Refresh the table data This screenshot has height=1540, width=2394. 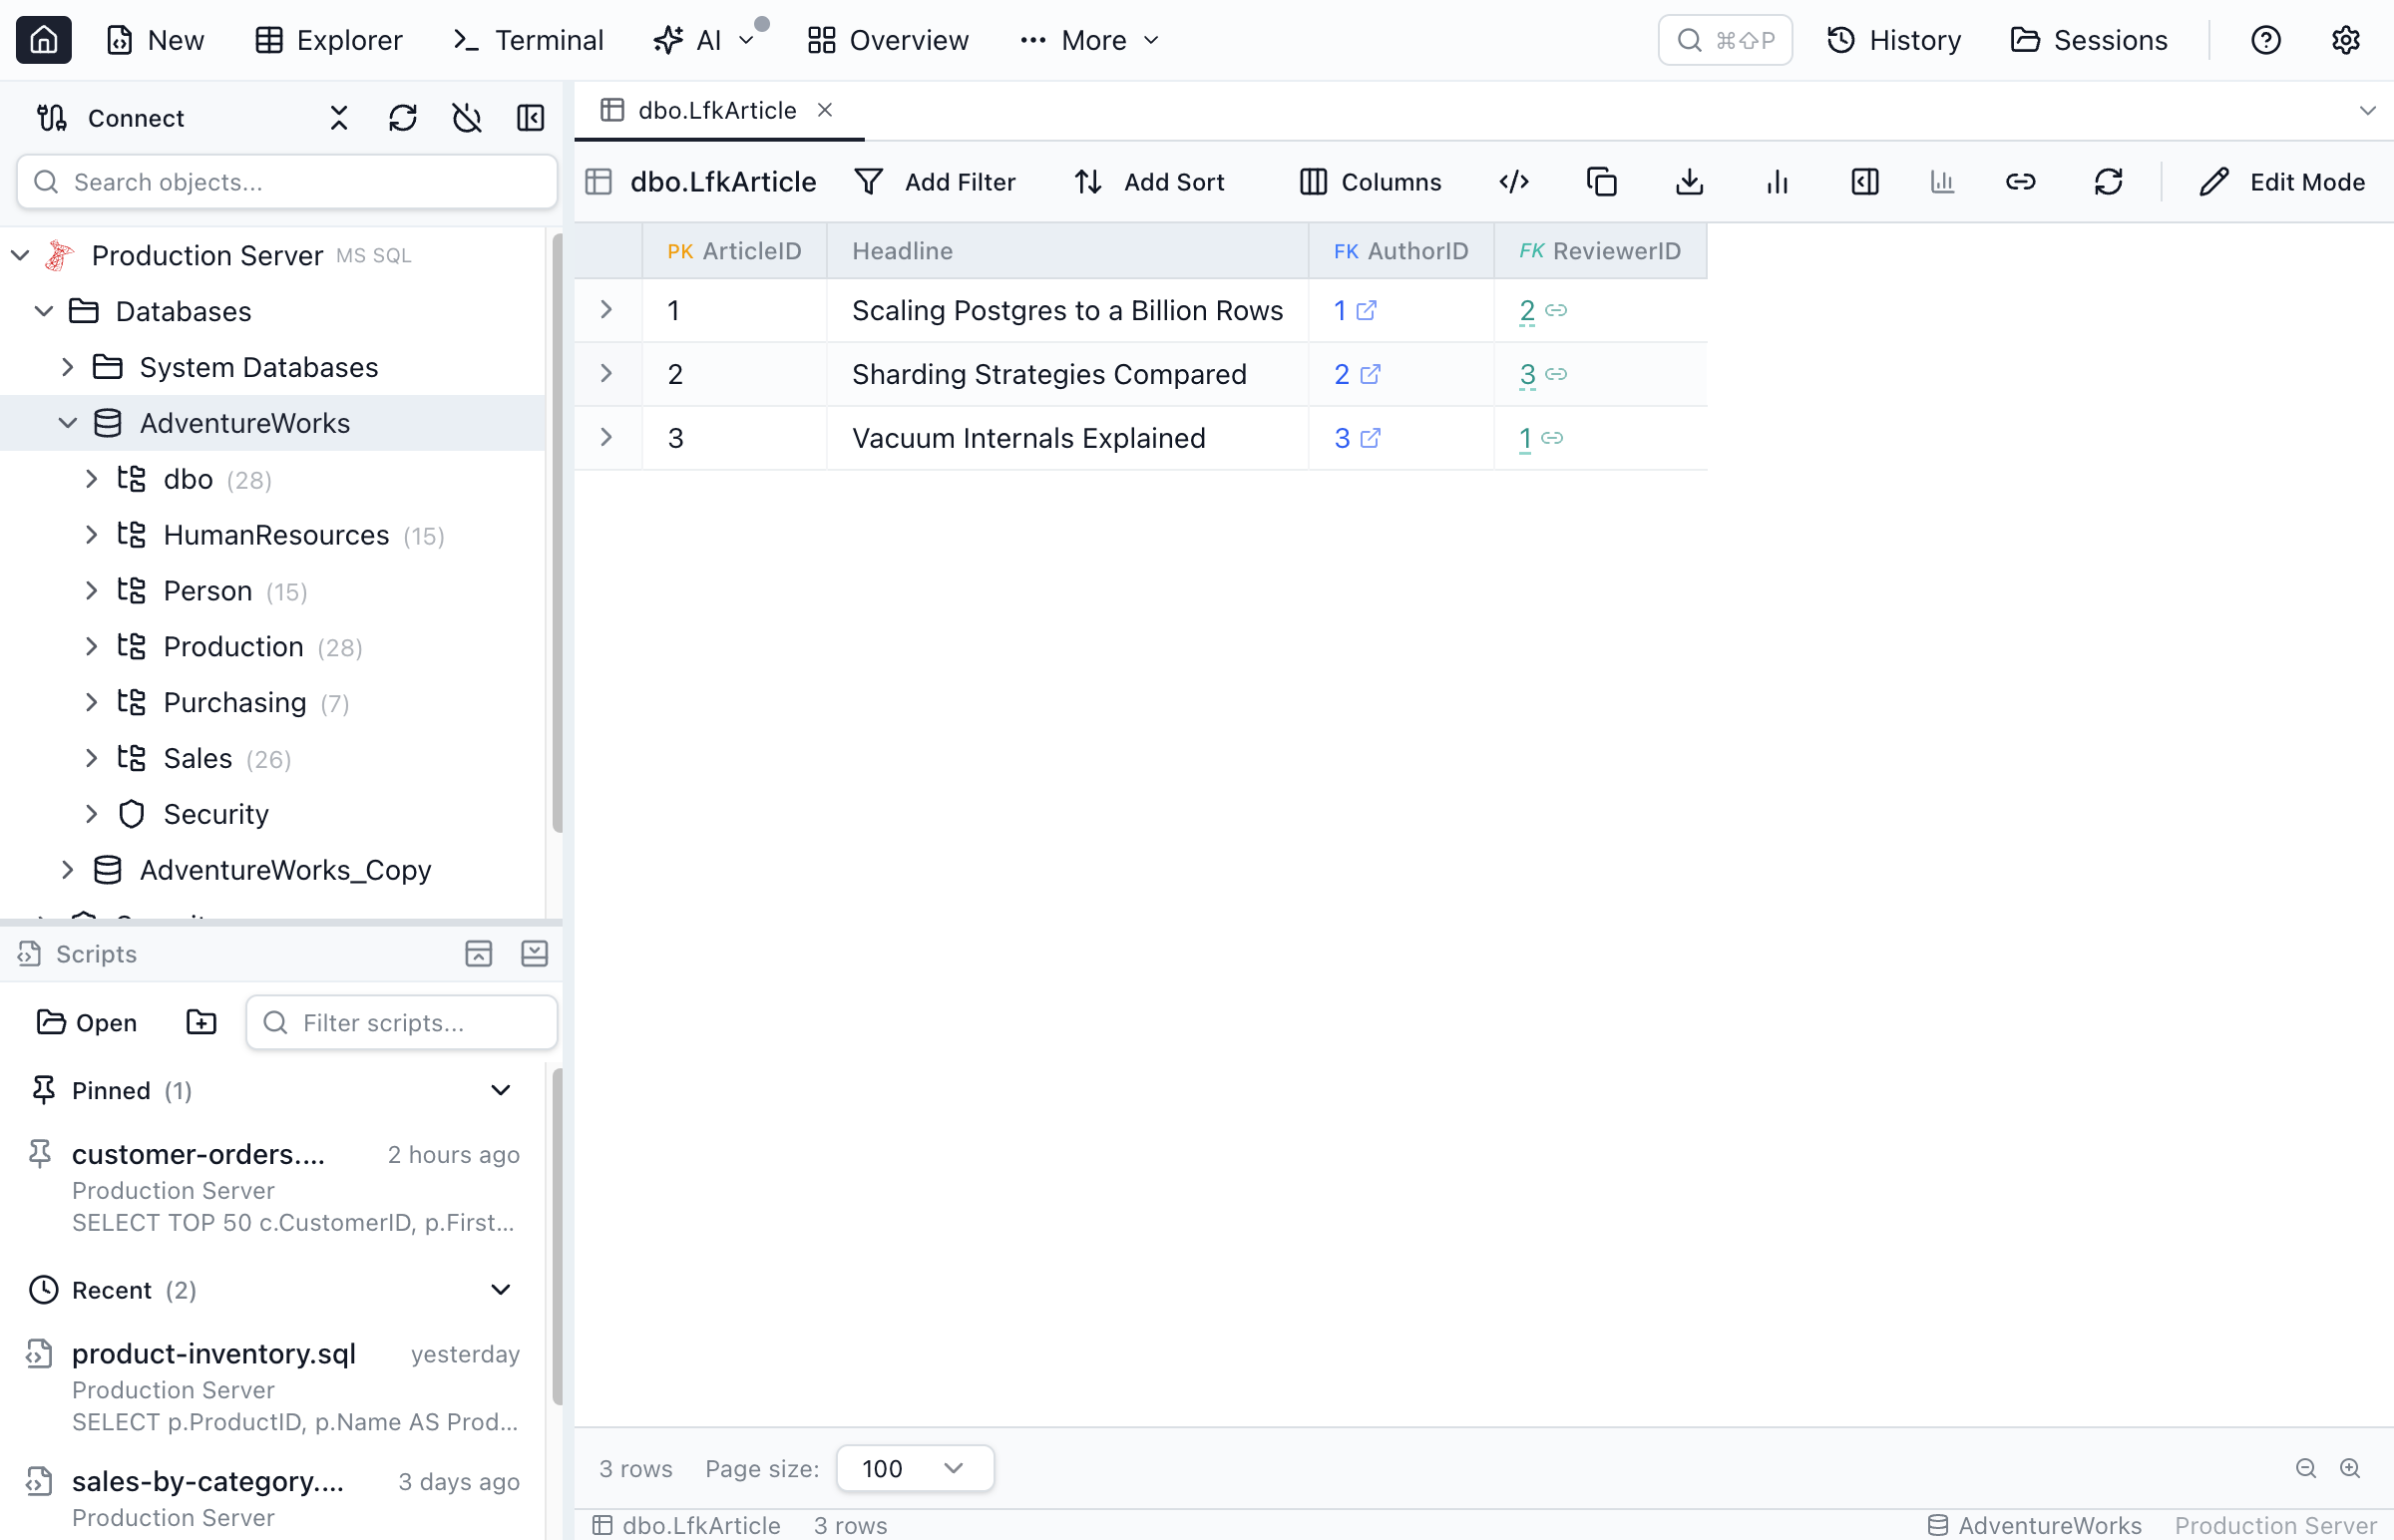click(x=2109, y=182)
